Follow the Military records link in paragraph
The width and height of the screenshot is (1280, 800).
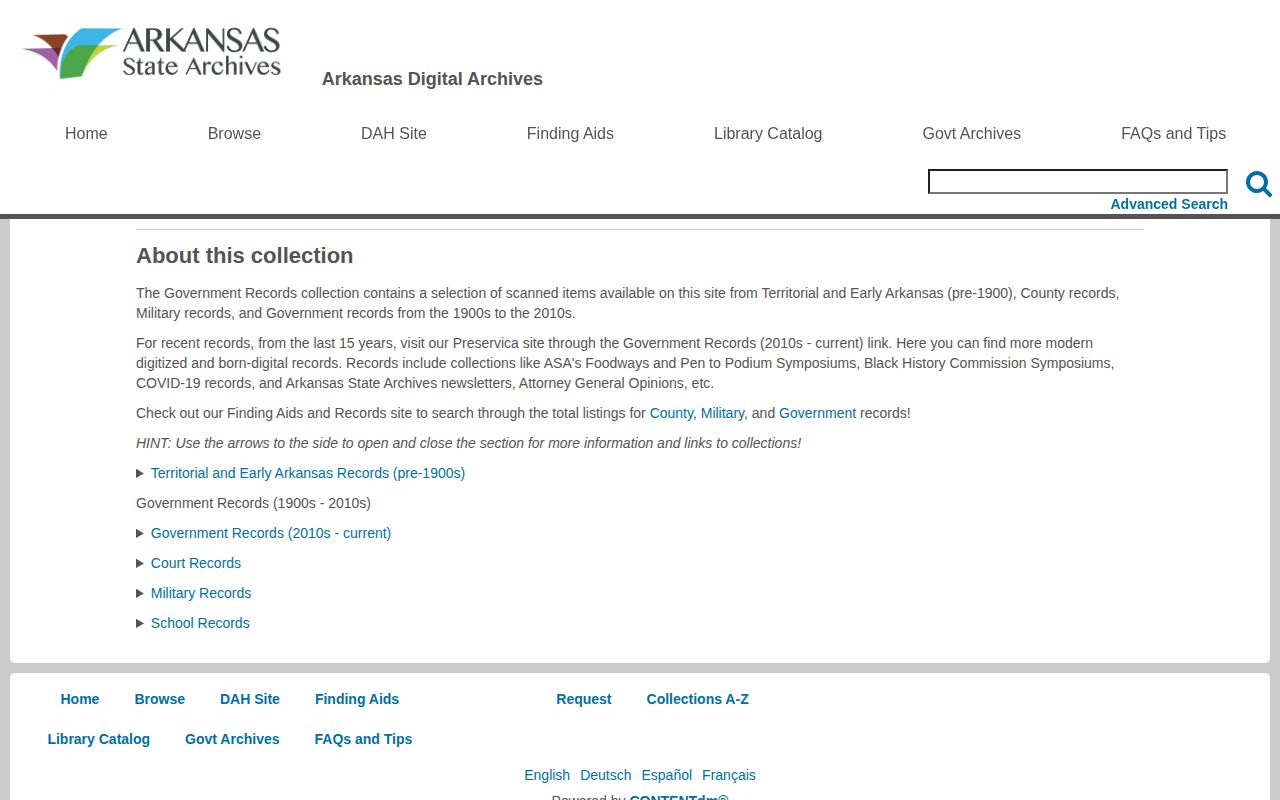pos(722,413)
